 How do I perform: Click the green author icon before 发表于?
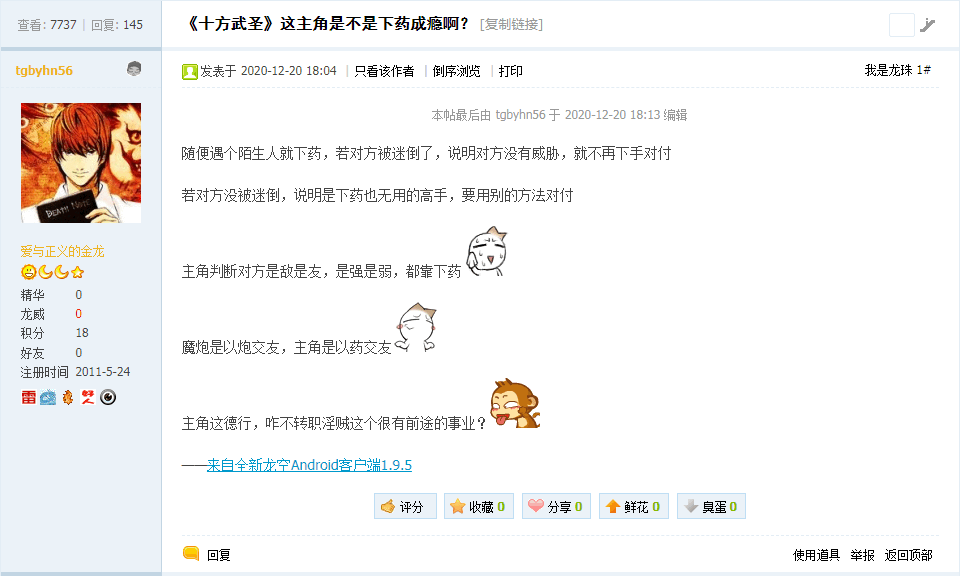click(x=190, y=72)
